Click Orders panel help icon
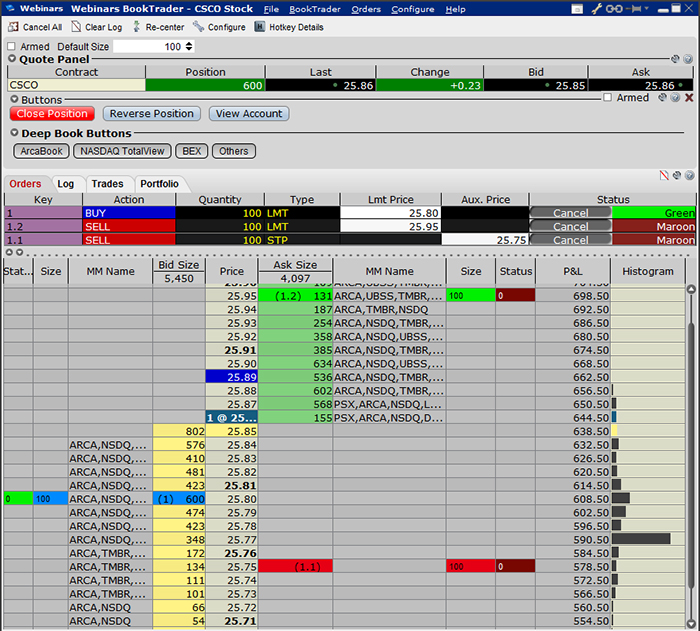This screenshot has height=631, width=700. pos(689,176)
